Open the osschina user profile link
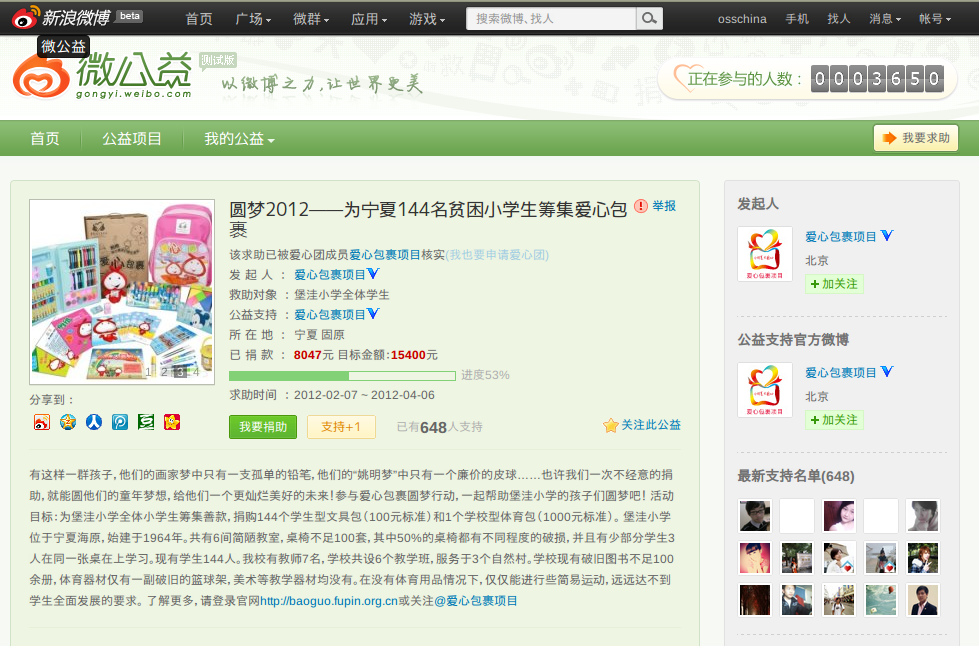The height and width of the screenshot is (646, 979). pyautogui.click(x=742, y=19)
